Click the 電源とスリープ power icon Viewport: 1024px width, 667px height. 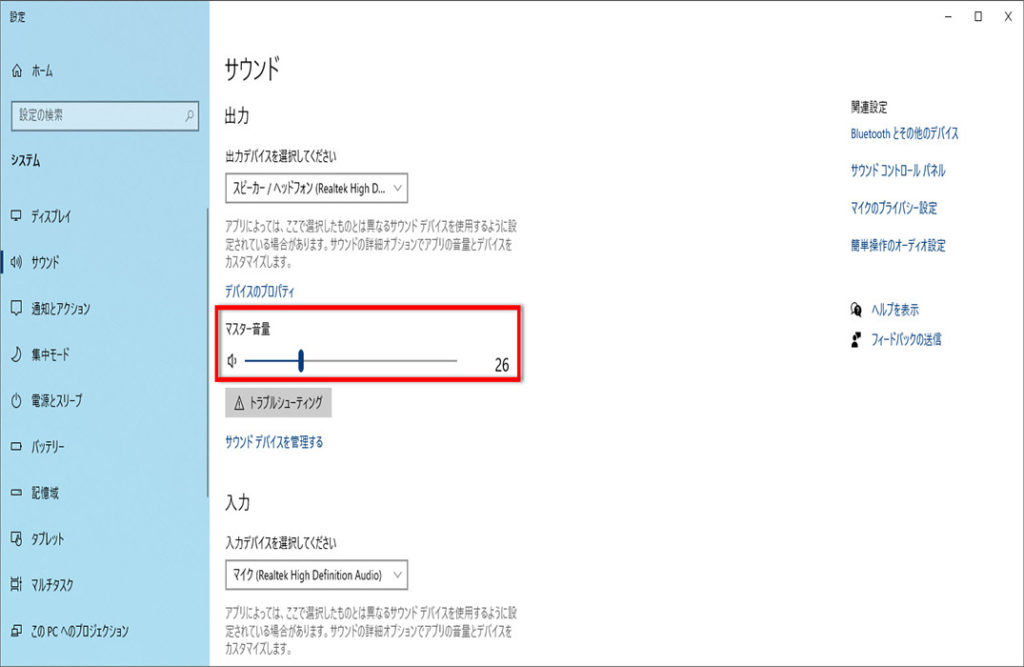pyautogui.click(x=16, y=400)
